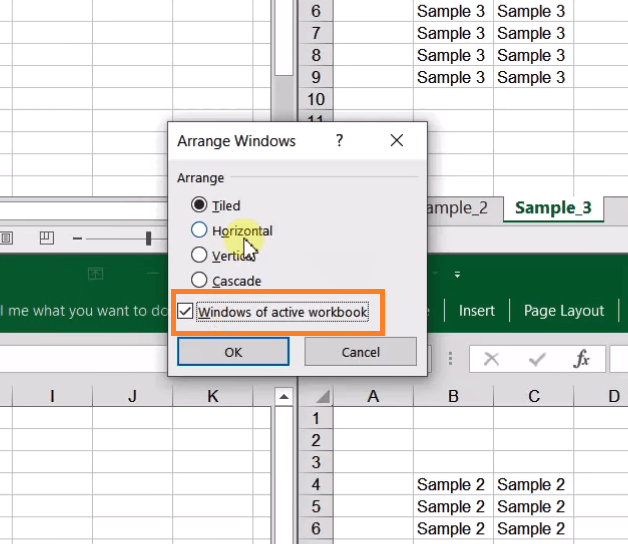Select row 10 header in upper-right window
The image size is (628, 544).
point(316,99)
